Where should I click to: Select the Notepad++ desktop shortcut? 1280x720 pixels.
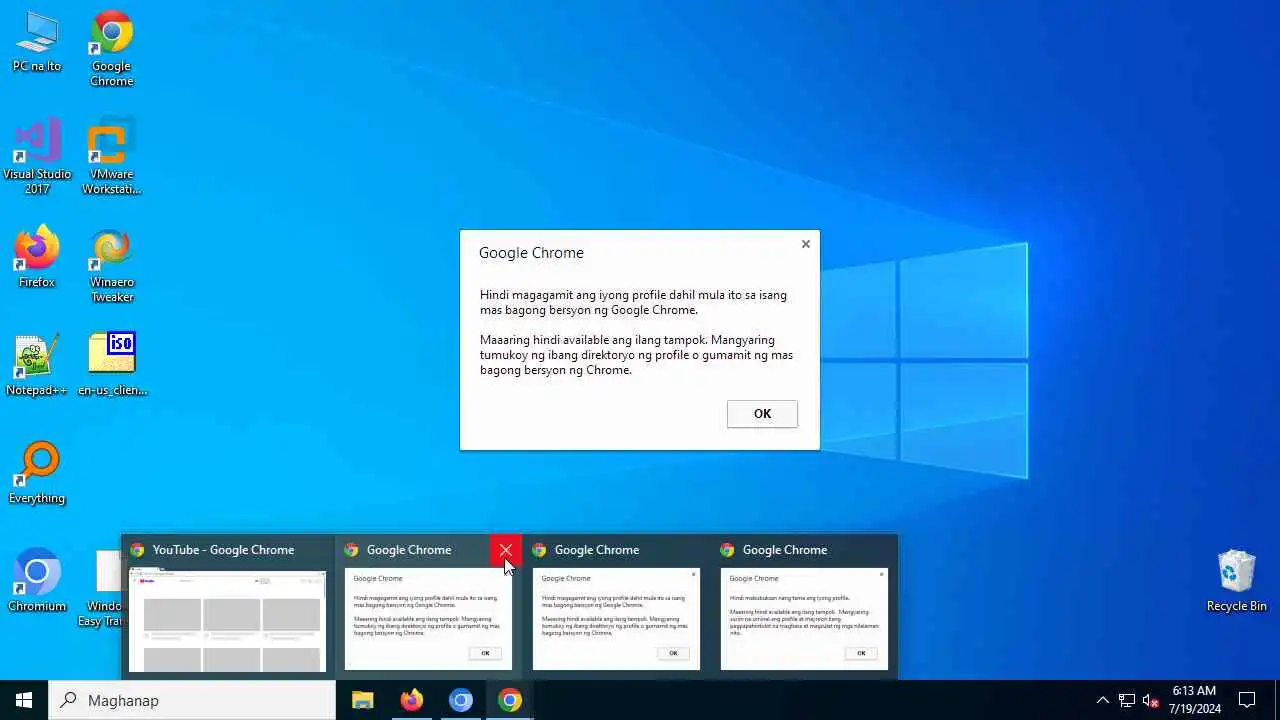37,366
